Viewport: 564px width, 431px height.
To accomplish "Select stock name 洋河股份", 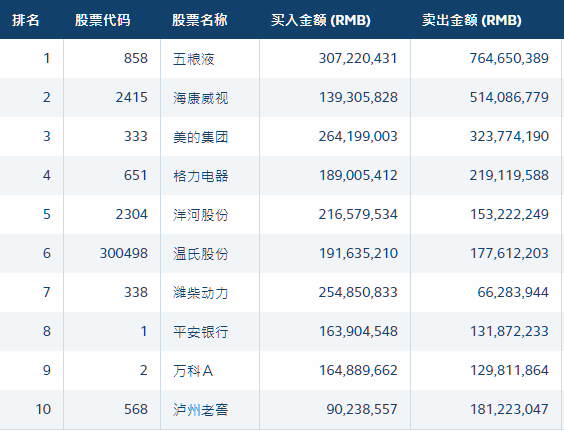I will 200,214.
